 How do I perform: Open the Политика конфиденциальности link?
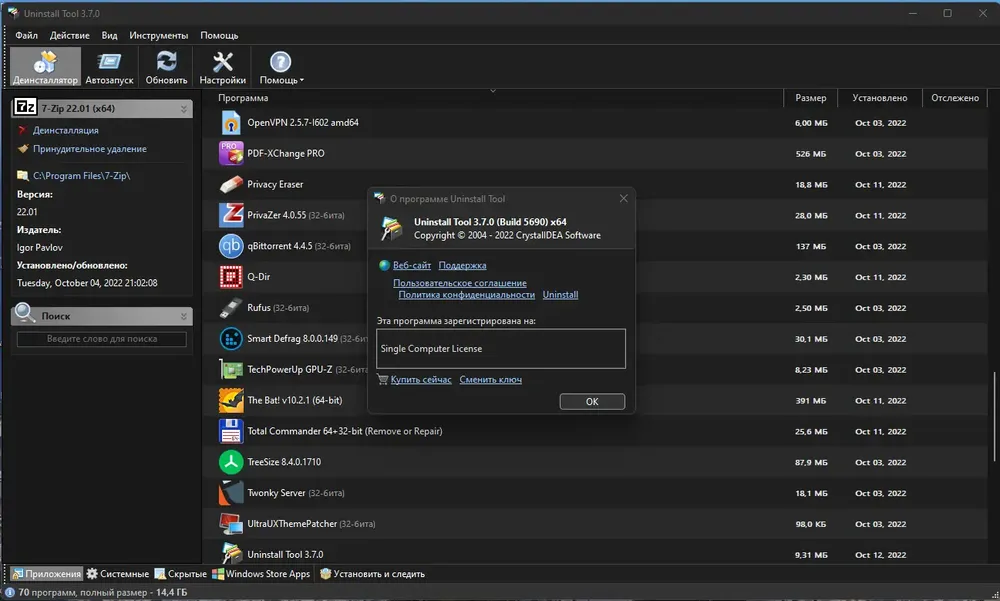467,295
